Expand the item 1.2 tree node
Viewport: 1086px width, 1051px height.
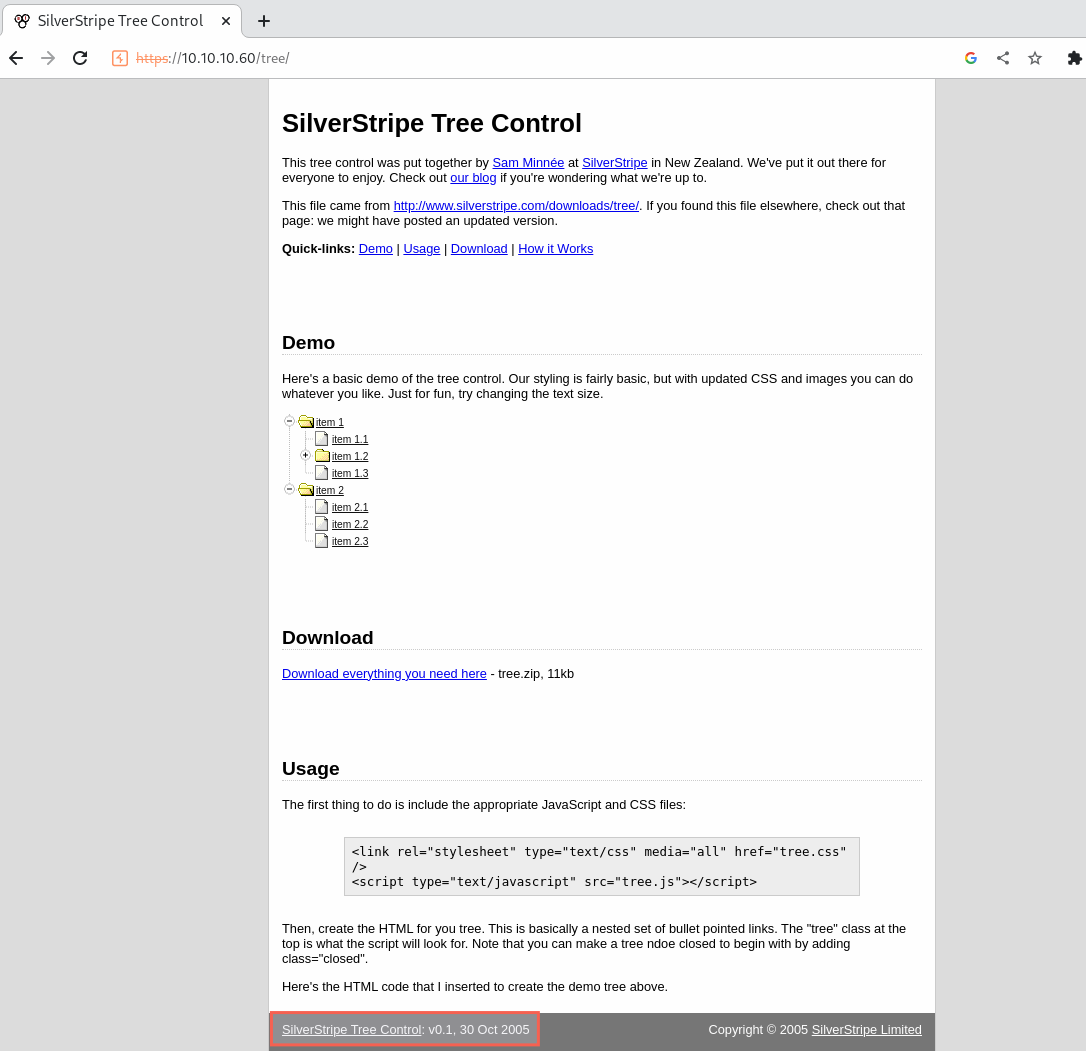coord(305,455)
